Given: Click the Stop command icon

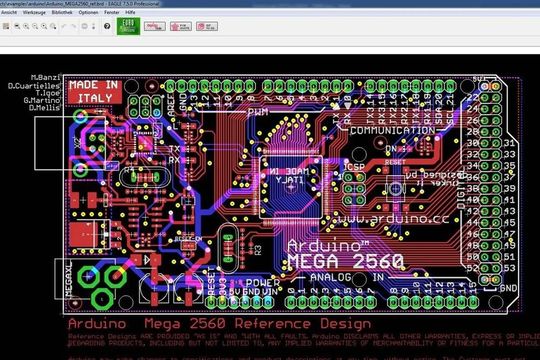Looking at the screenshot, I should [x=84, y=26].
